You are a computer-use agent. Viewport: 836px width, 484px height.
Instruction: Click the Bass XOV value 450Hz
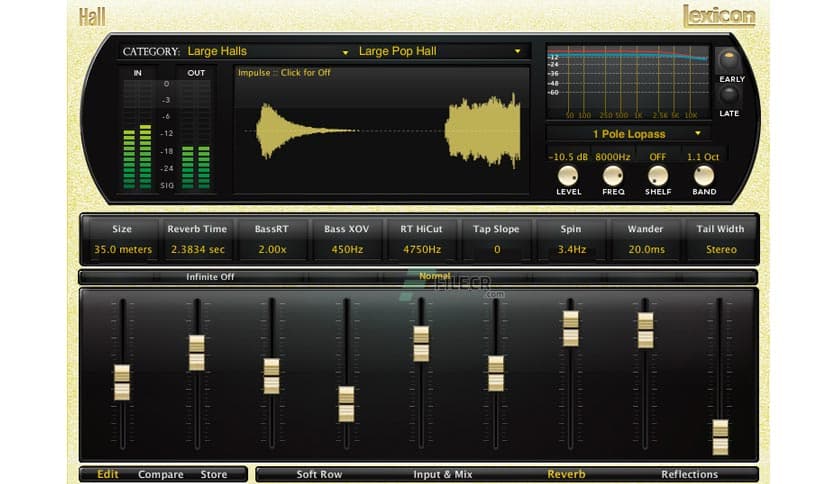[x=347, y=249]
